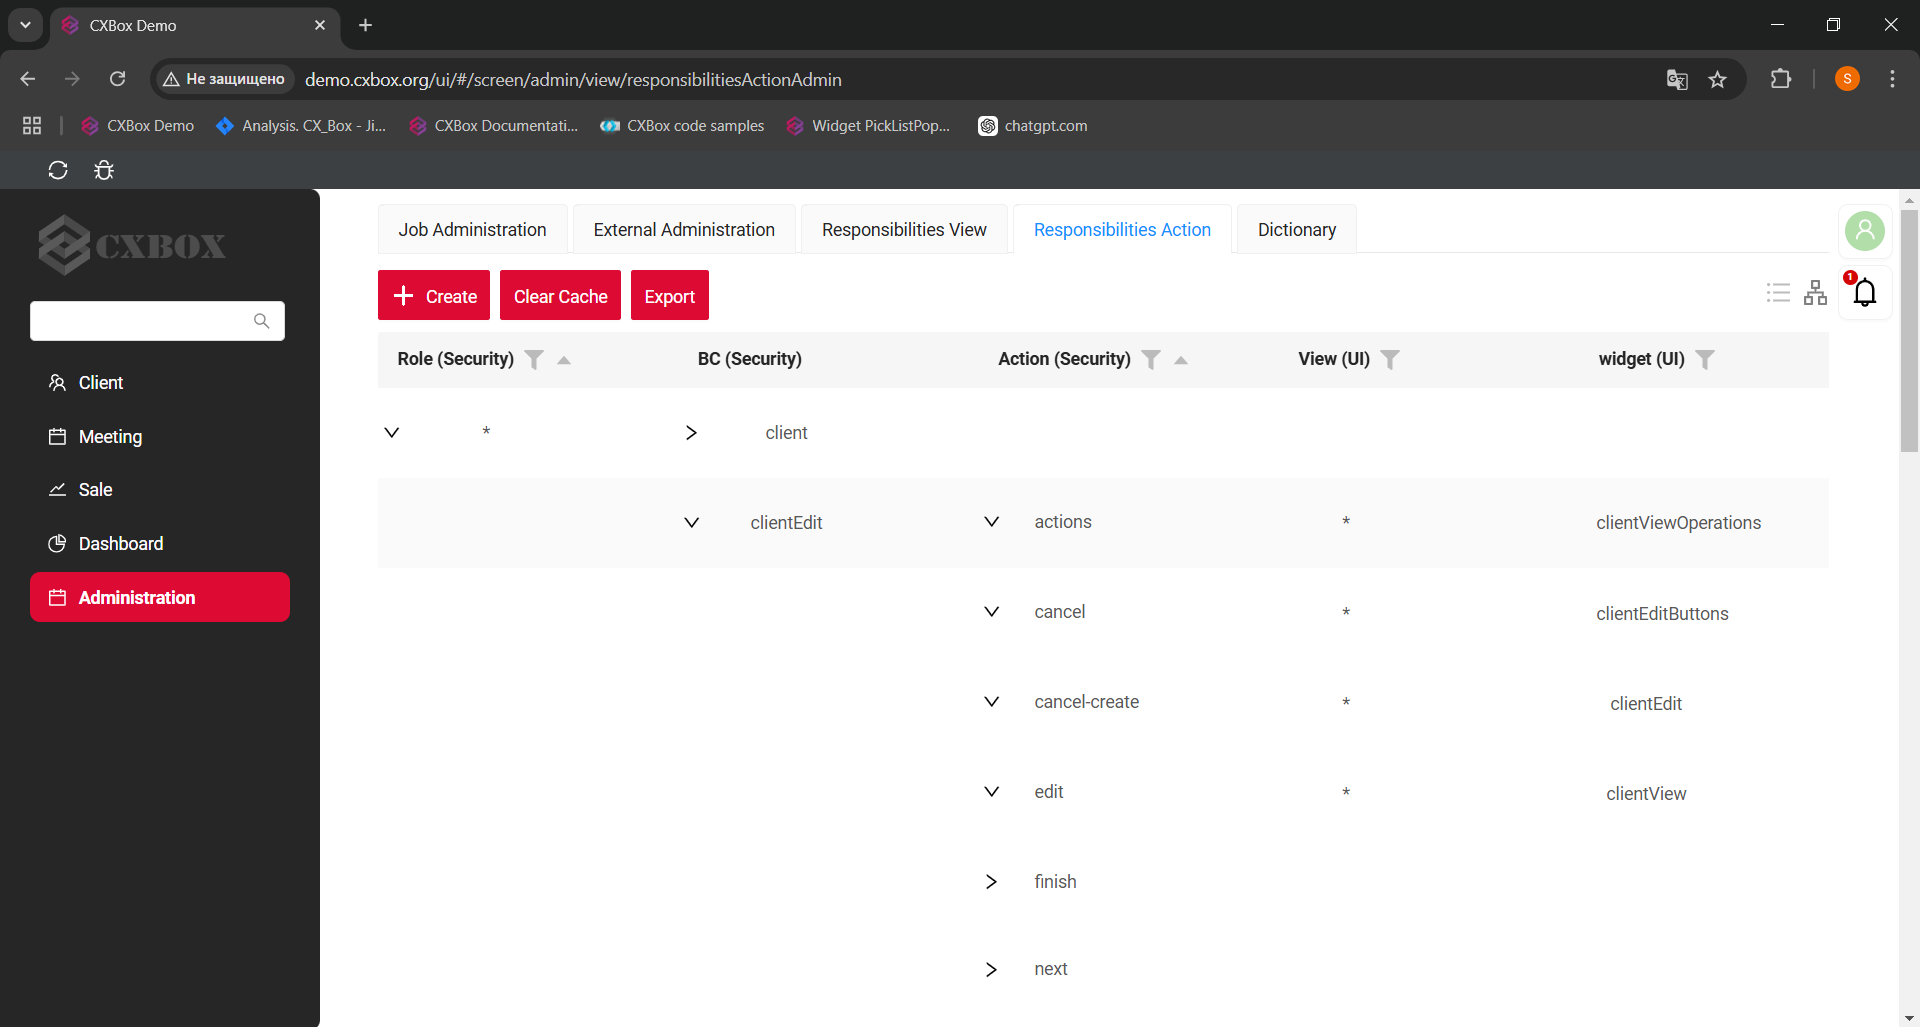This screenshot has width=1920, height=1027.
Task: Collapse the clientEdit BC row
Action: (x=691, y=523)
